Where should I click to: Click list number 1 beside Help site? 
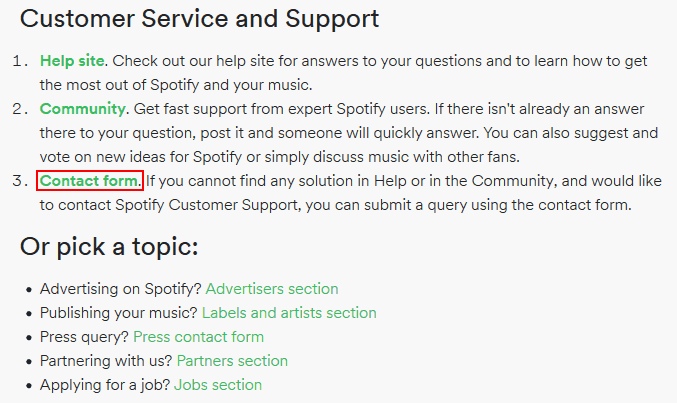tap(20, 61)
